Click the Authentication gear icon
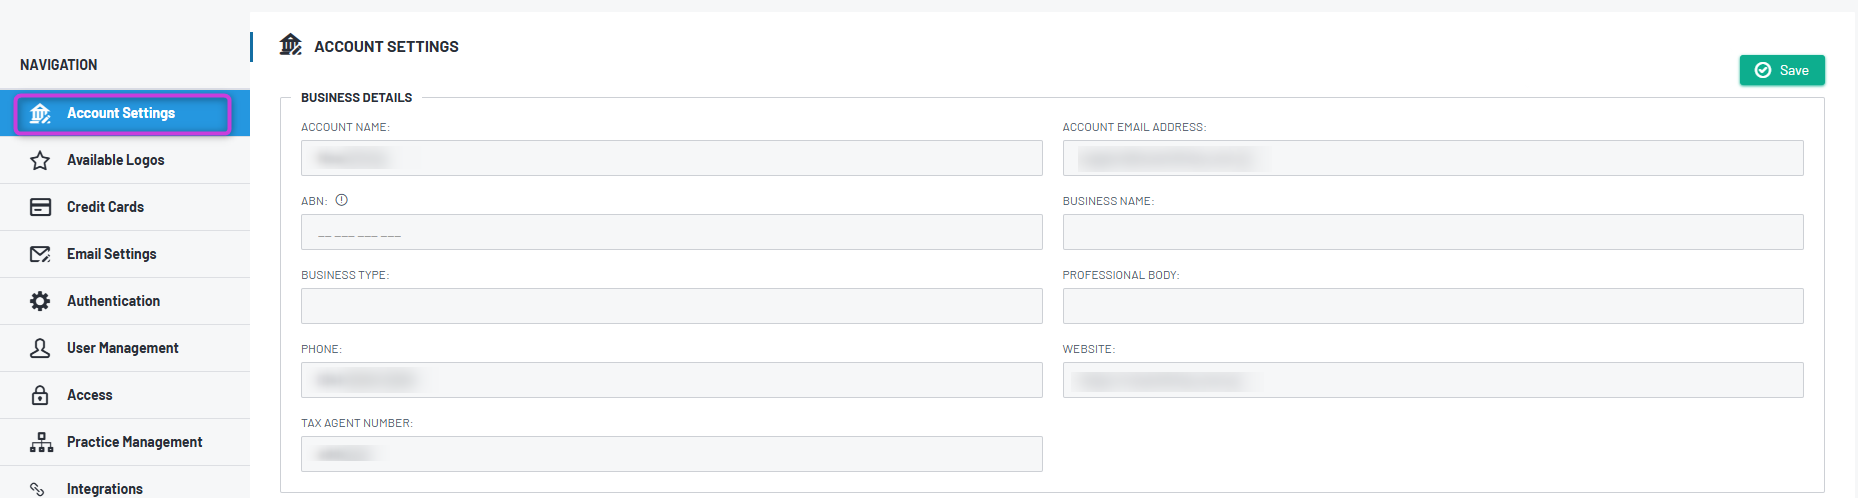The image size is (1858, 498). [40, 301]
